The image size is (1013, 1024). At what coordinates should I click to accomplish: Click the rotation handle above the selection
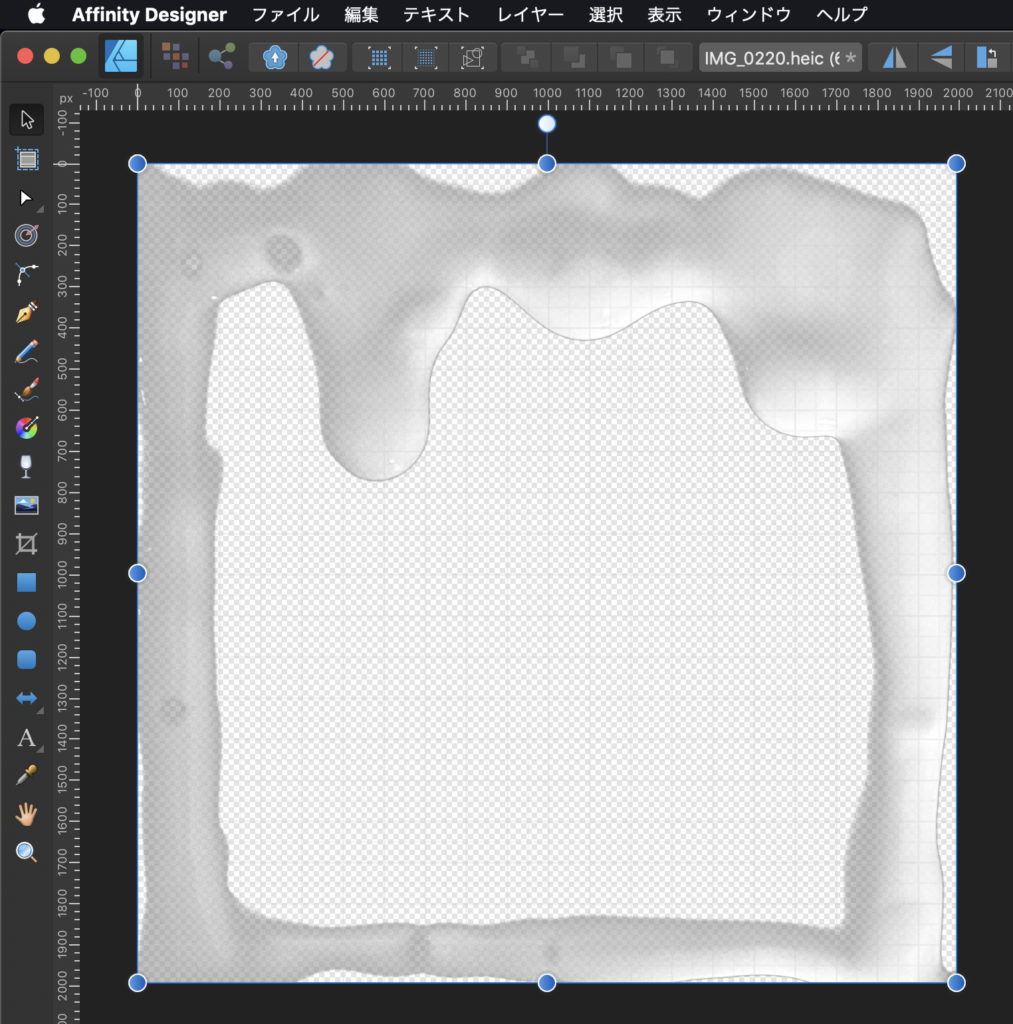(547, 124)
